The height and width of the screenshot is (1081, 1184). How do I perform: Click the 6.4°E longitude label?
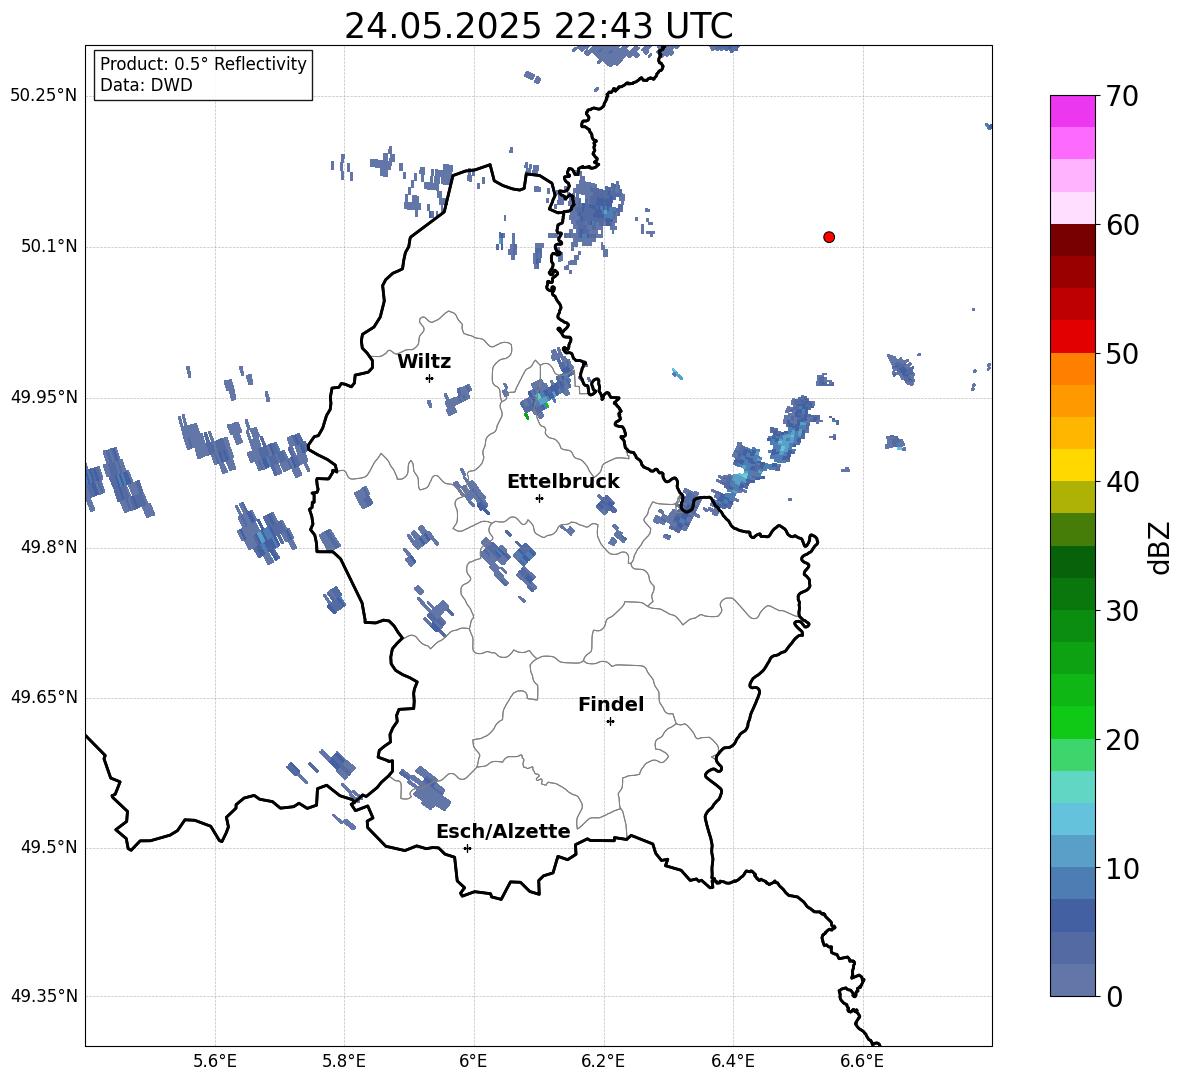click(x=732, y=1061)
